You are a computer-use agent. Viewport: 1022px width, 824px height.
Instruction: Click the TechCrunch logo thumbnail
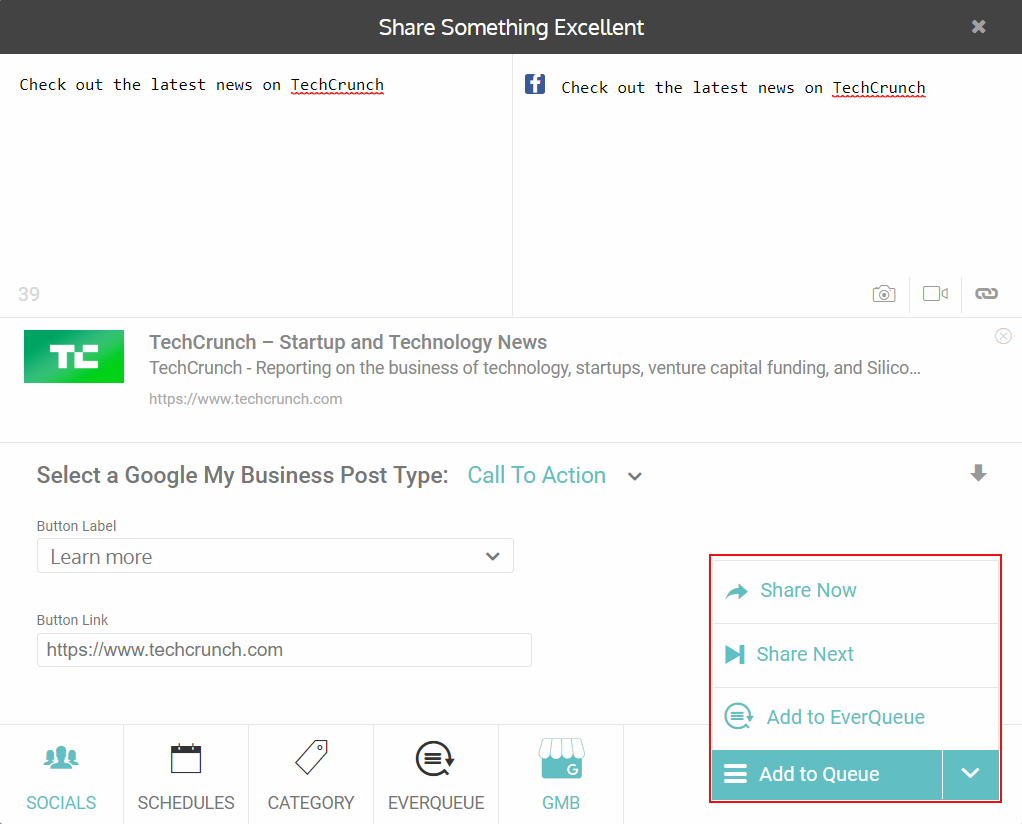[74, 356]
